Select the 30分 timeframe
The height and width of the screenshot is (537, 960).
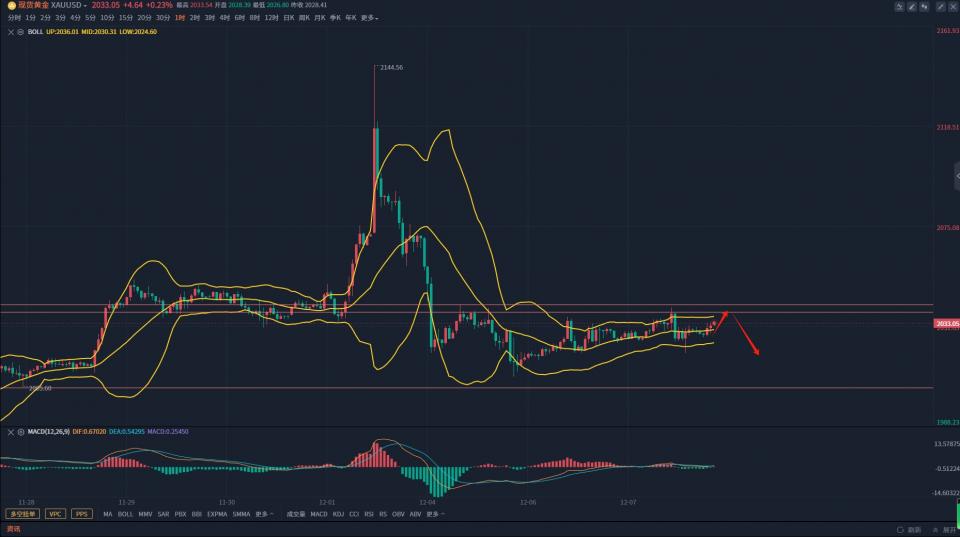(x=162, y=18)
